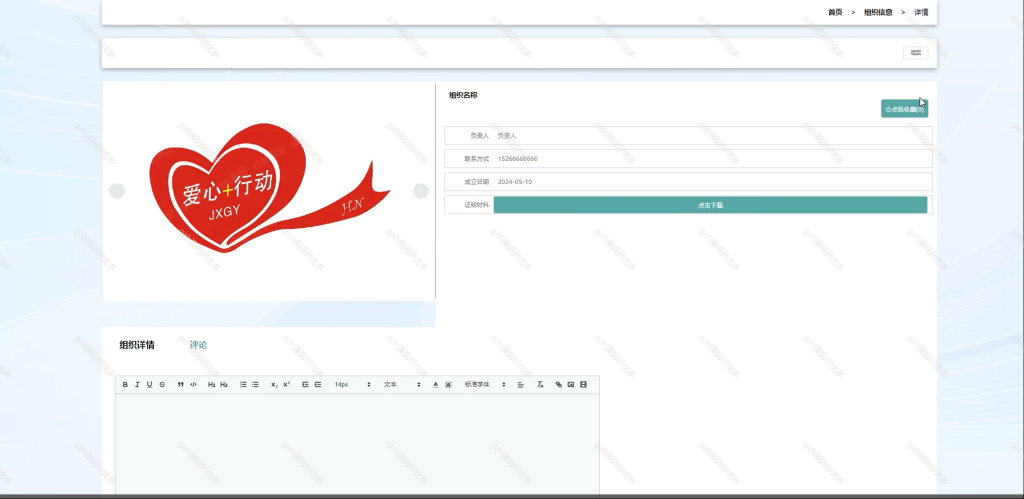
Task: Switch to the 评论 tab
Action: point(199,345)
